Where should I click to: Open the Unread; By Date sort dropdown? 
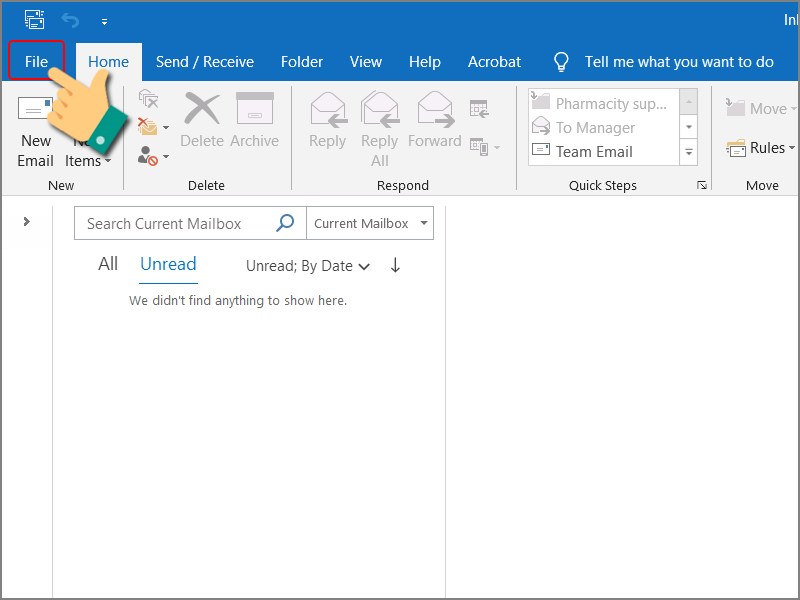pos(308,266)
